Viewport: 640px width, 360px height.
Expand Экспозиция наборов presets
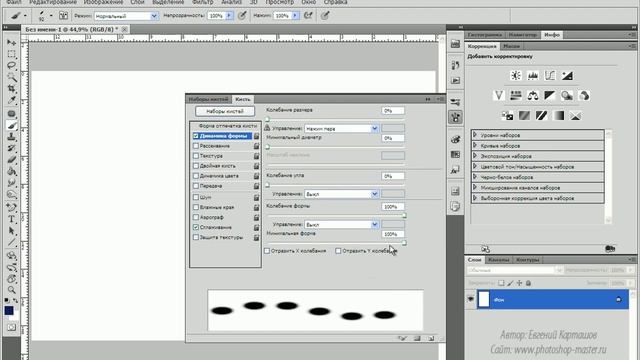(475, 156)
